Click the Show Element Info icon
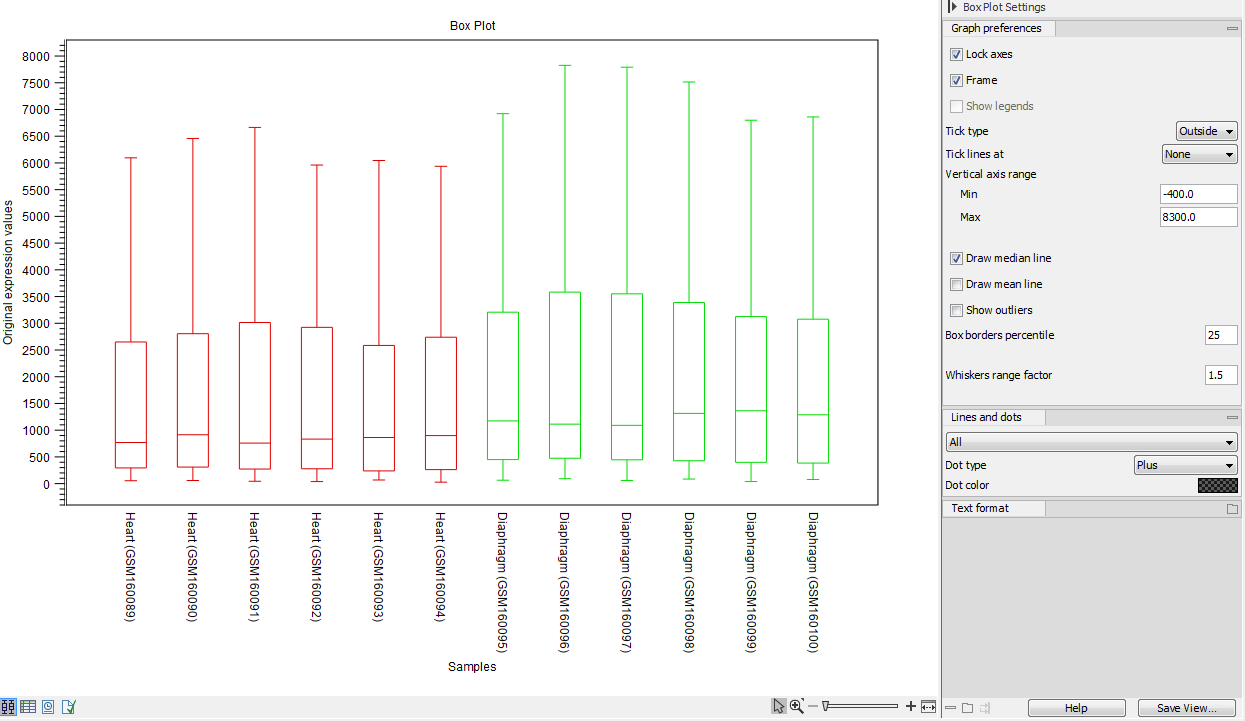The width and height of the screenshot is (1245, 721). (67, 707)
